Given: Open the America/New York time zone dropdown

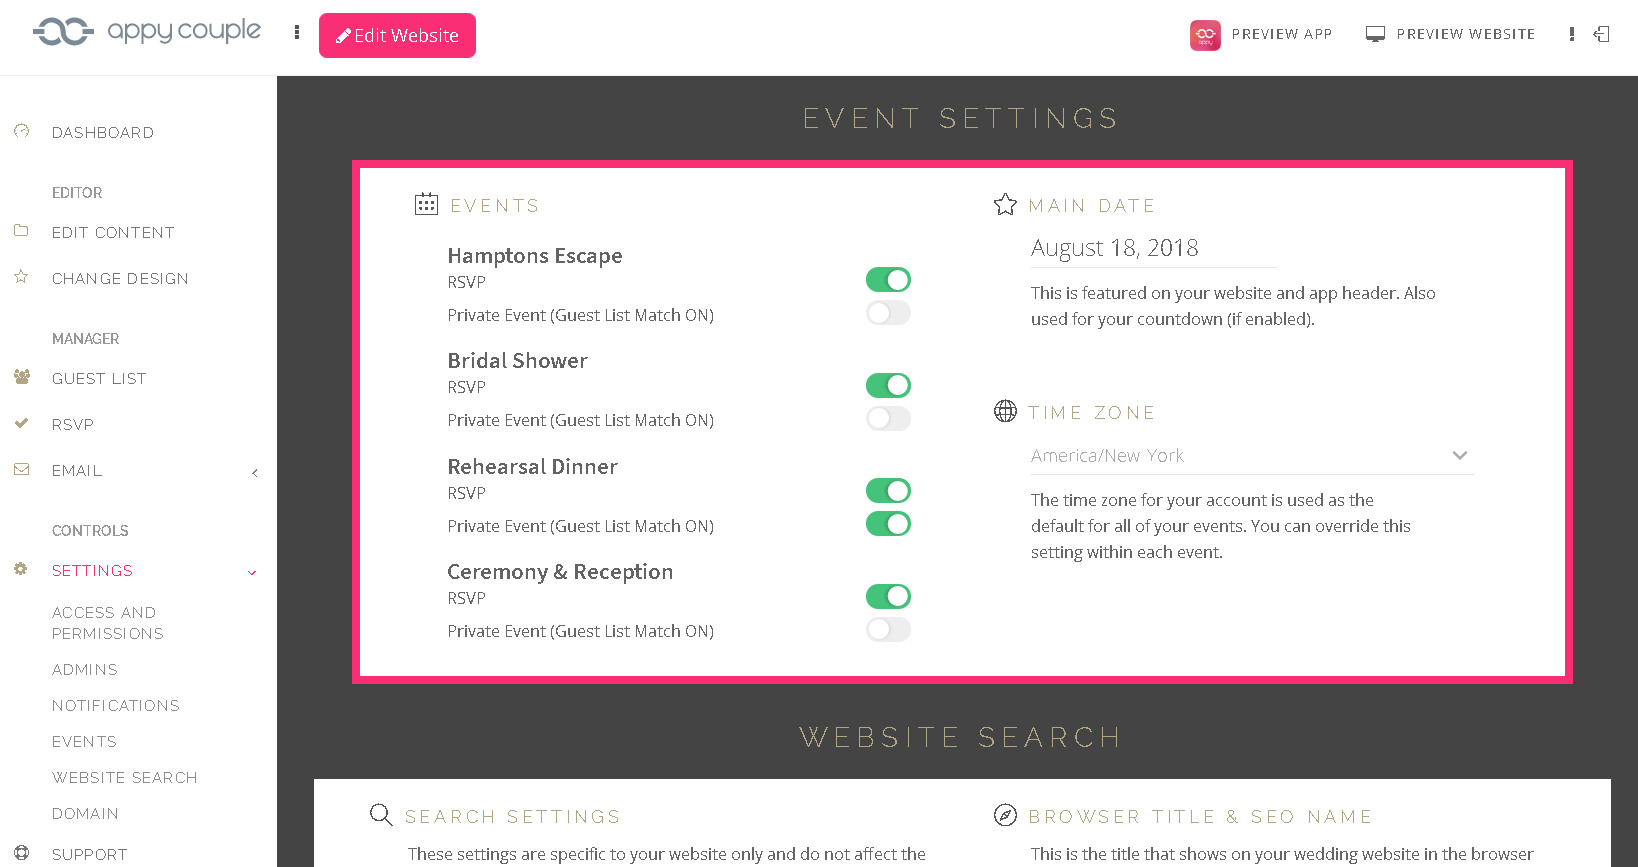Looking at the screenshot, I should click(x=1251, y=456).
